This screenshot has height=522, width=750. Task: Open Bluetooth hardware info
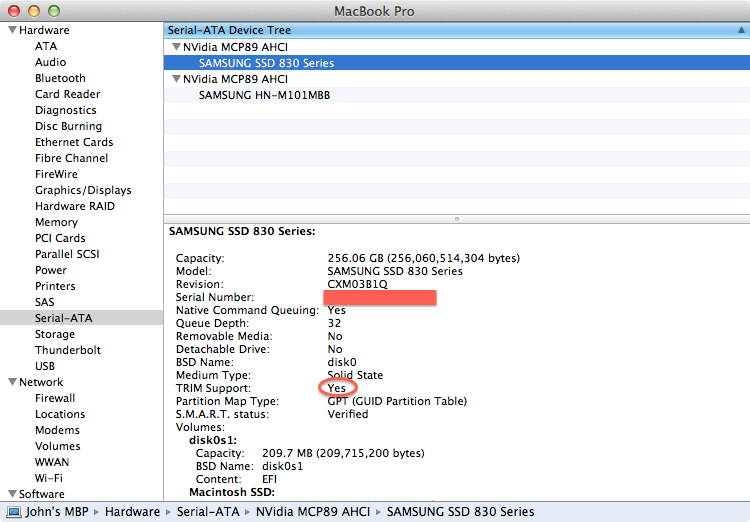[x=60, y=78]
